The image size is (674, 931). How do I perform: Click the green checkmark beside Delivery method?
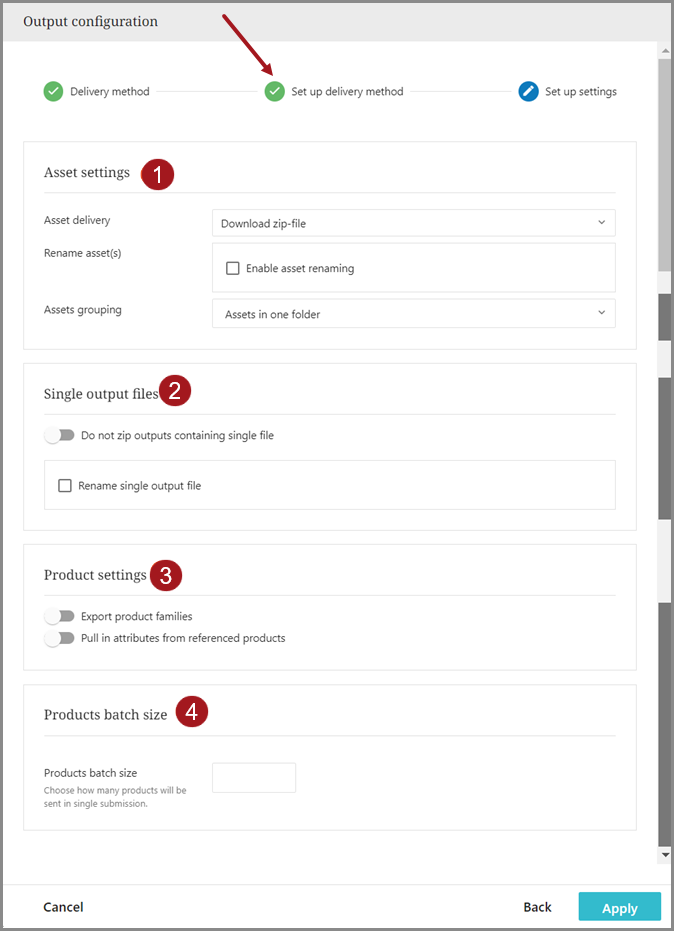tap(53, 92)
